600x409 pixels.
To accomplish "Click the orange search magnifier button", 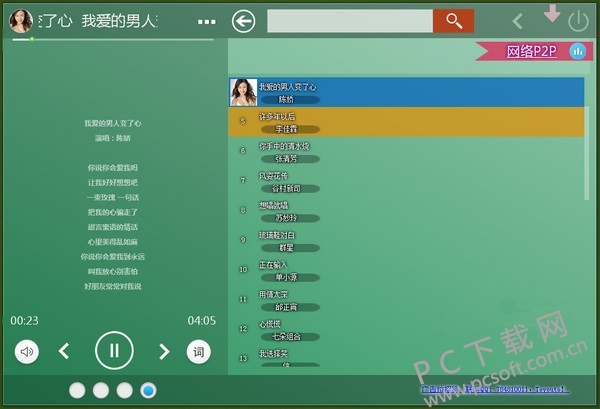I will point(453,21).
